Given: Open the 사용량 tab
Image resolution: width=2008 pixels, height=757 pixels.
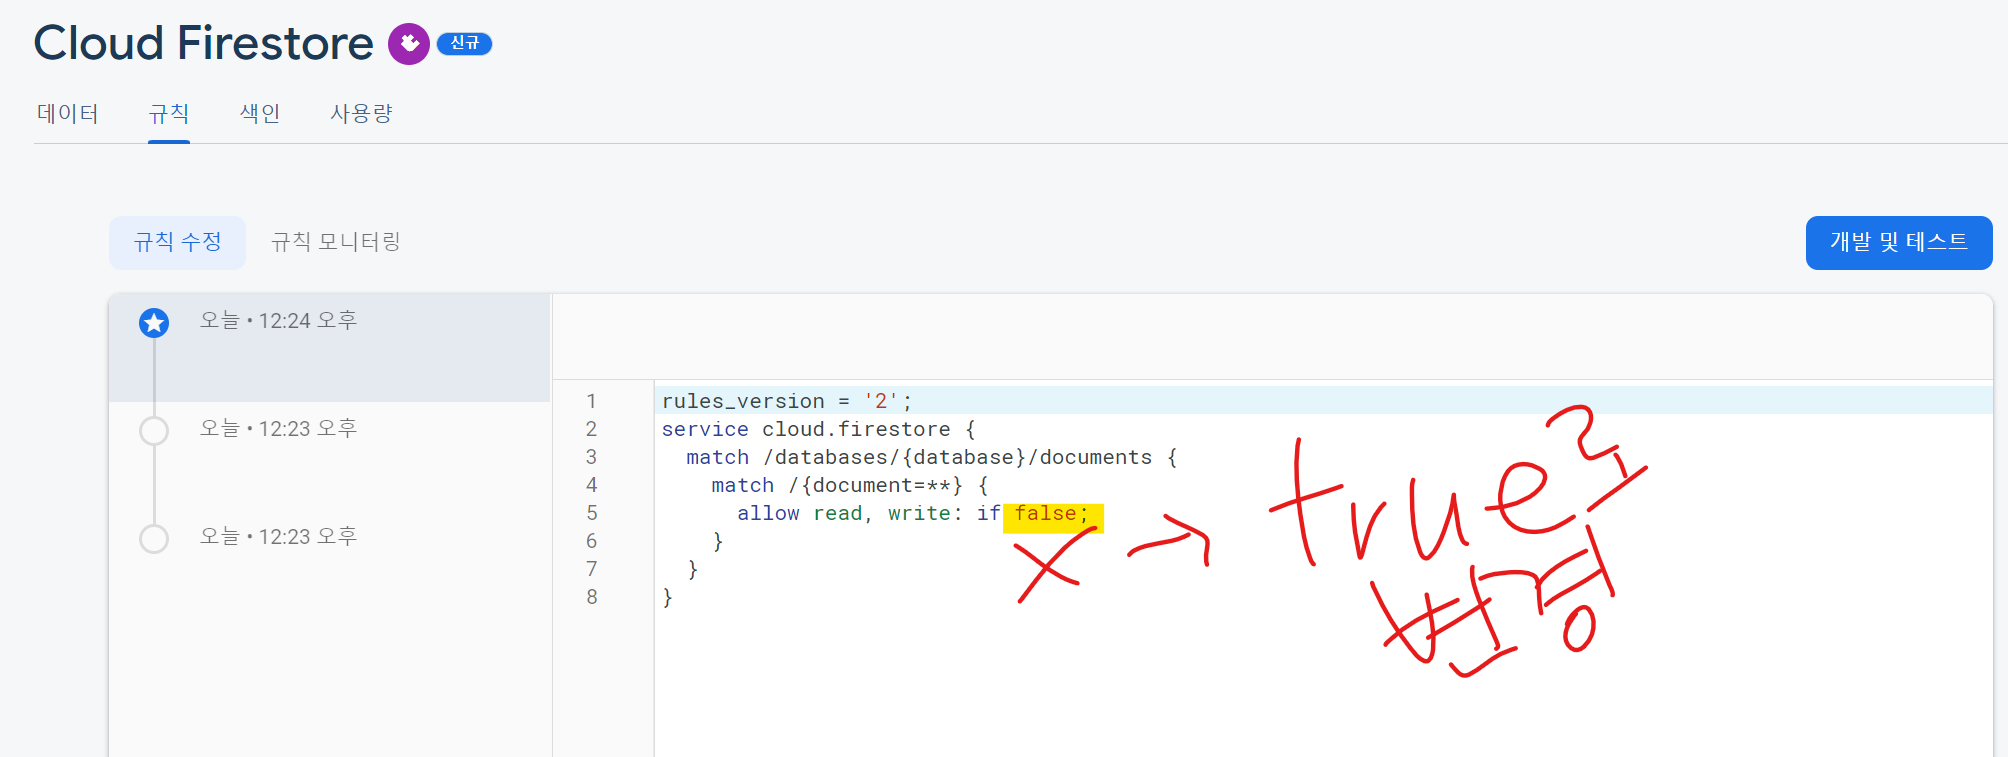Looking at the screenshot, I should (361, 114).
